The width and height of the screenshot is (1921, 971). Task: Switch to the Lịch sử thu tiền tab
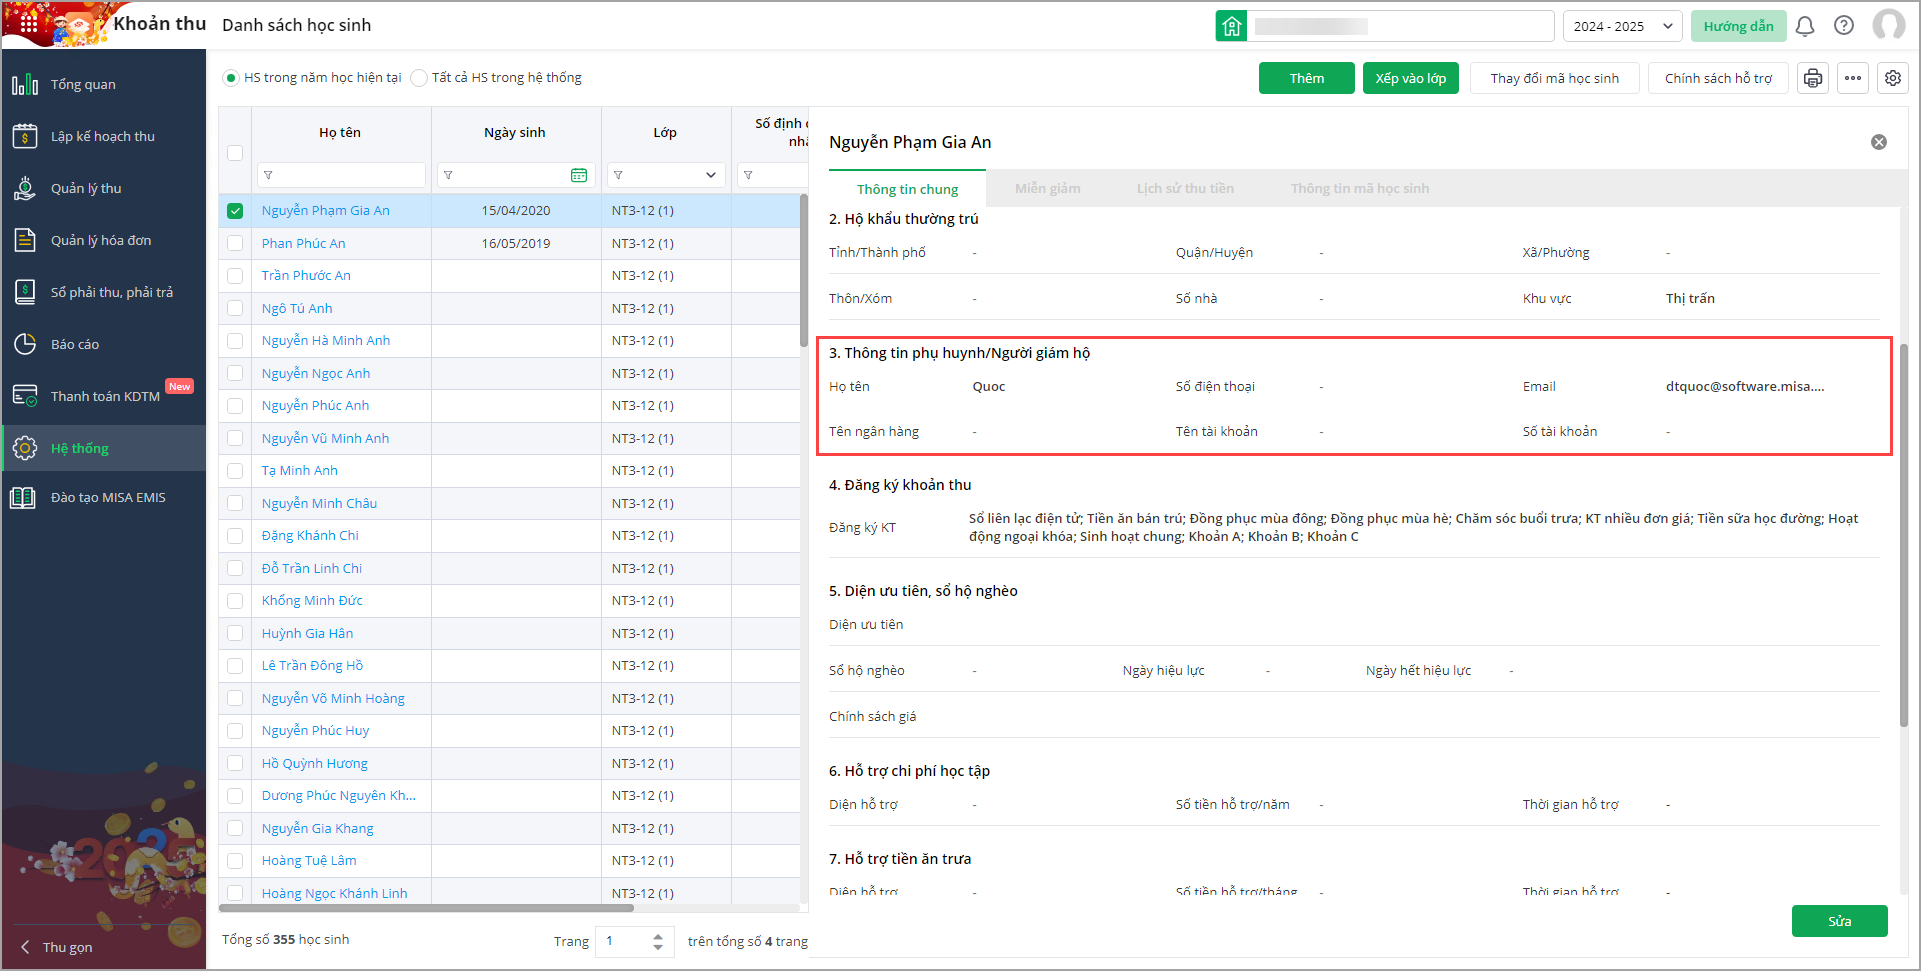click(1185, 189)
